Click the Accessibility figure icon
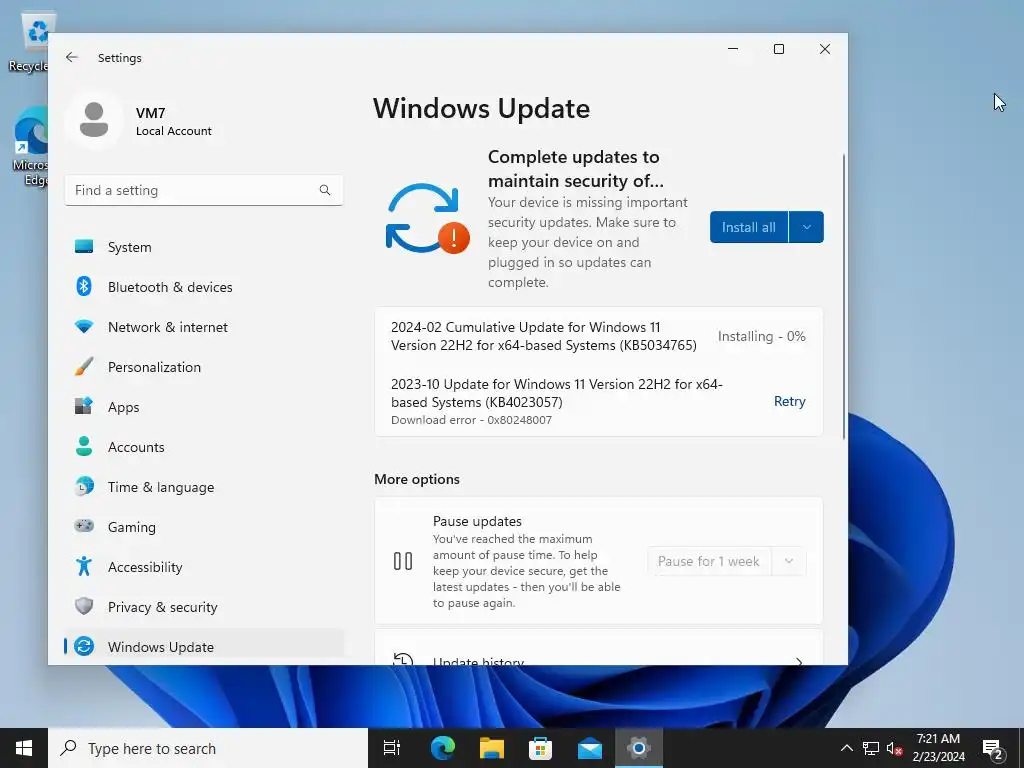 pos(84,566)
